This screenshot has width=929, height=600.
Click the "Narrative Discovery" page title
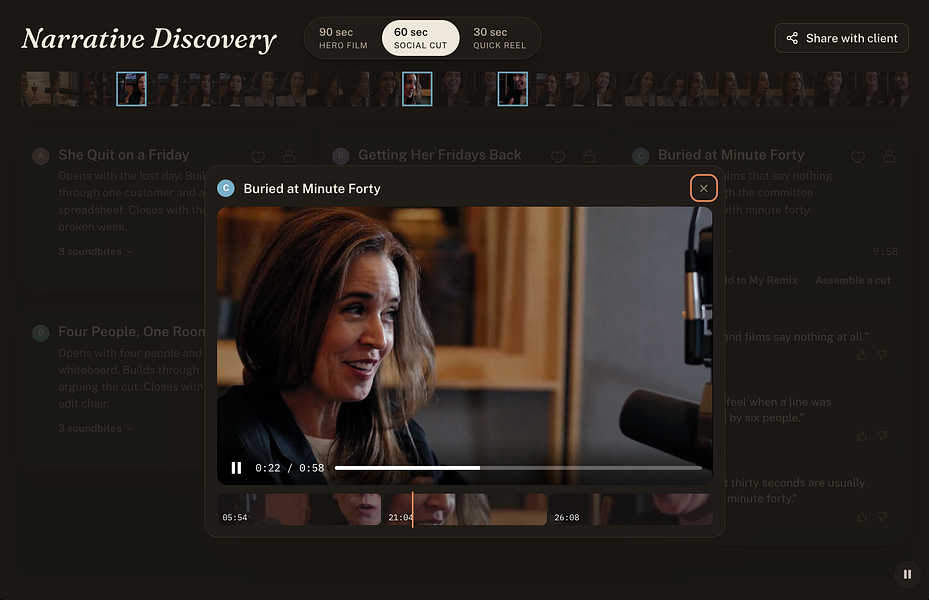click(x=149, y=39)
